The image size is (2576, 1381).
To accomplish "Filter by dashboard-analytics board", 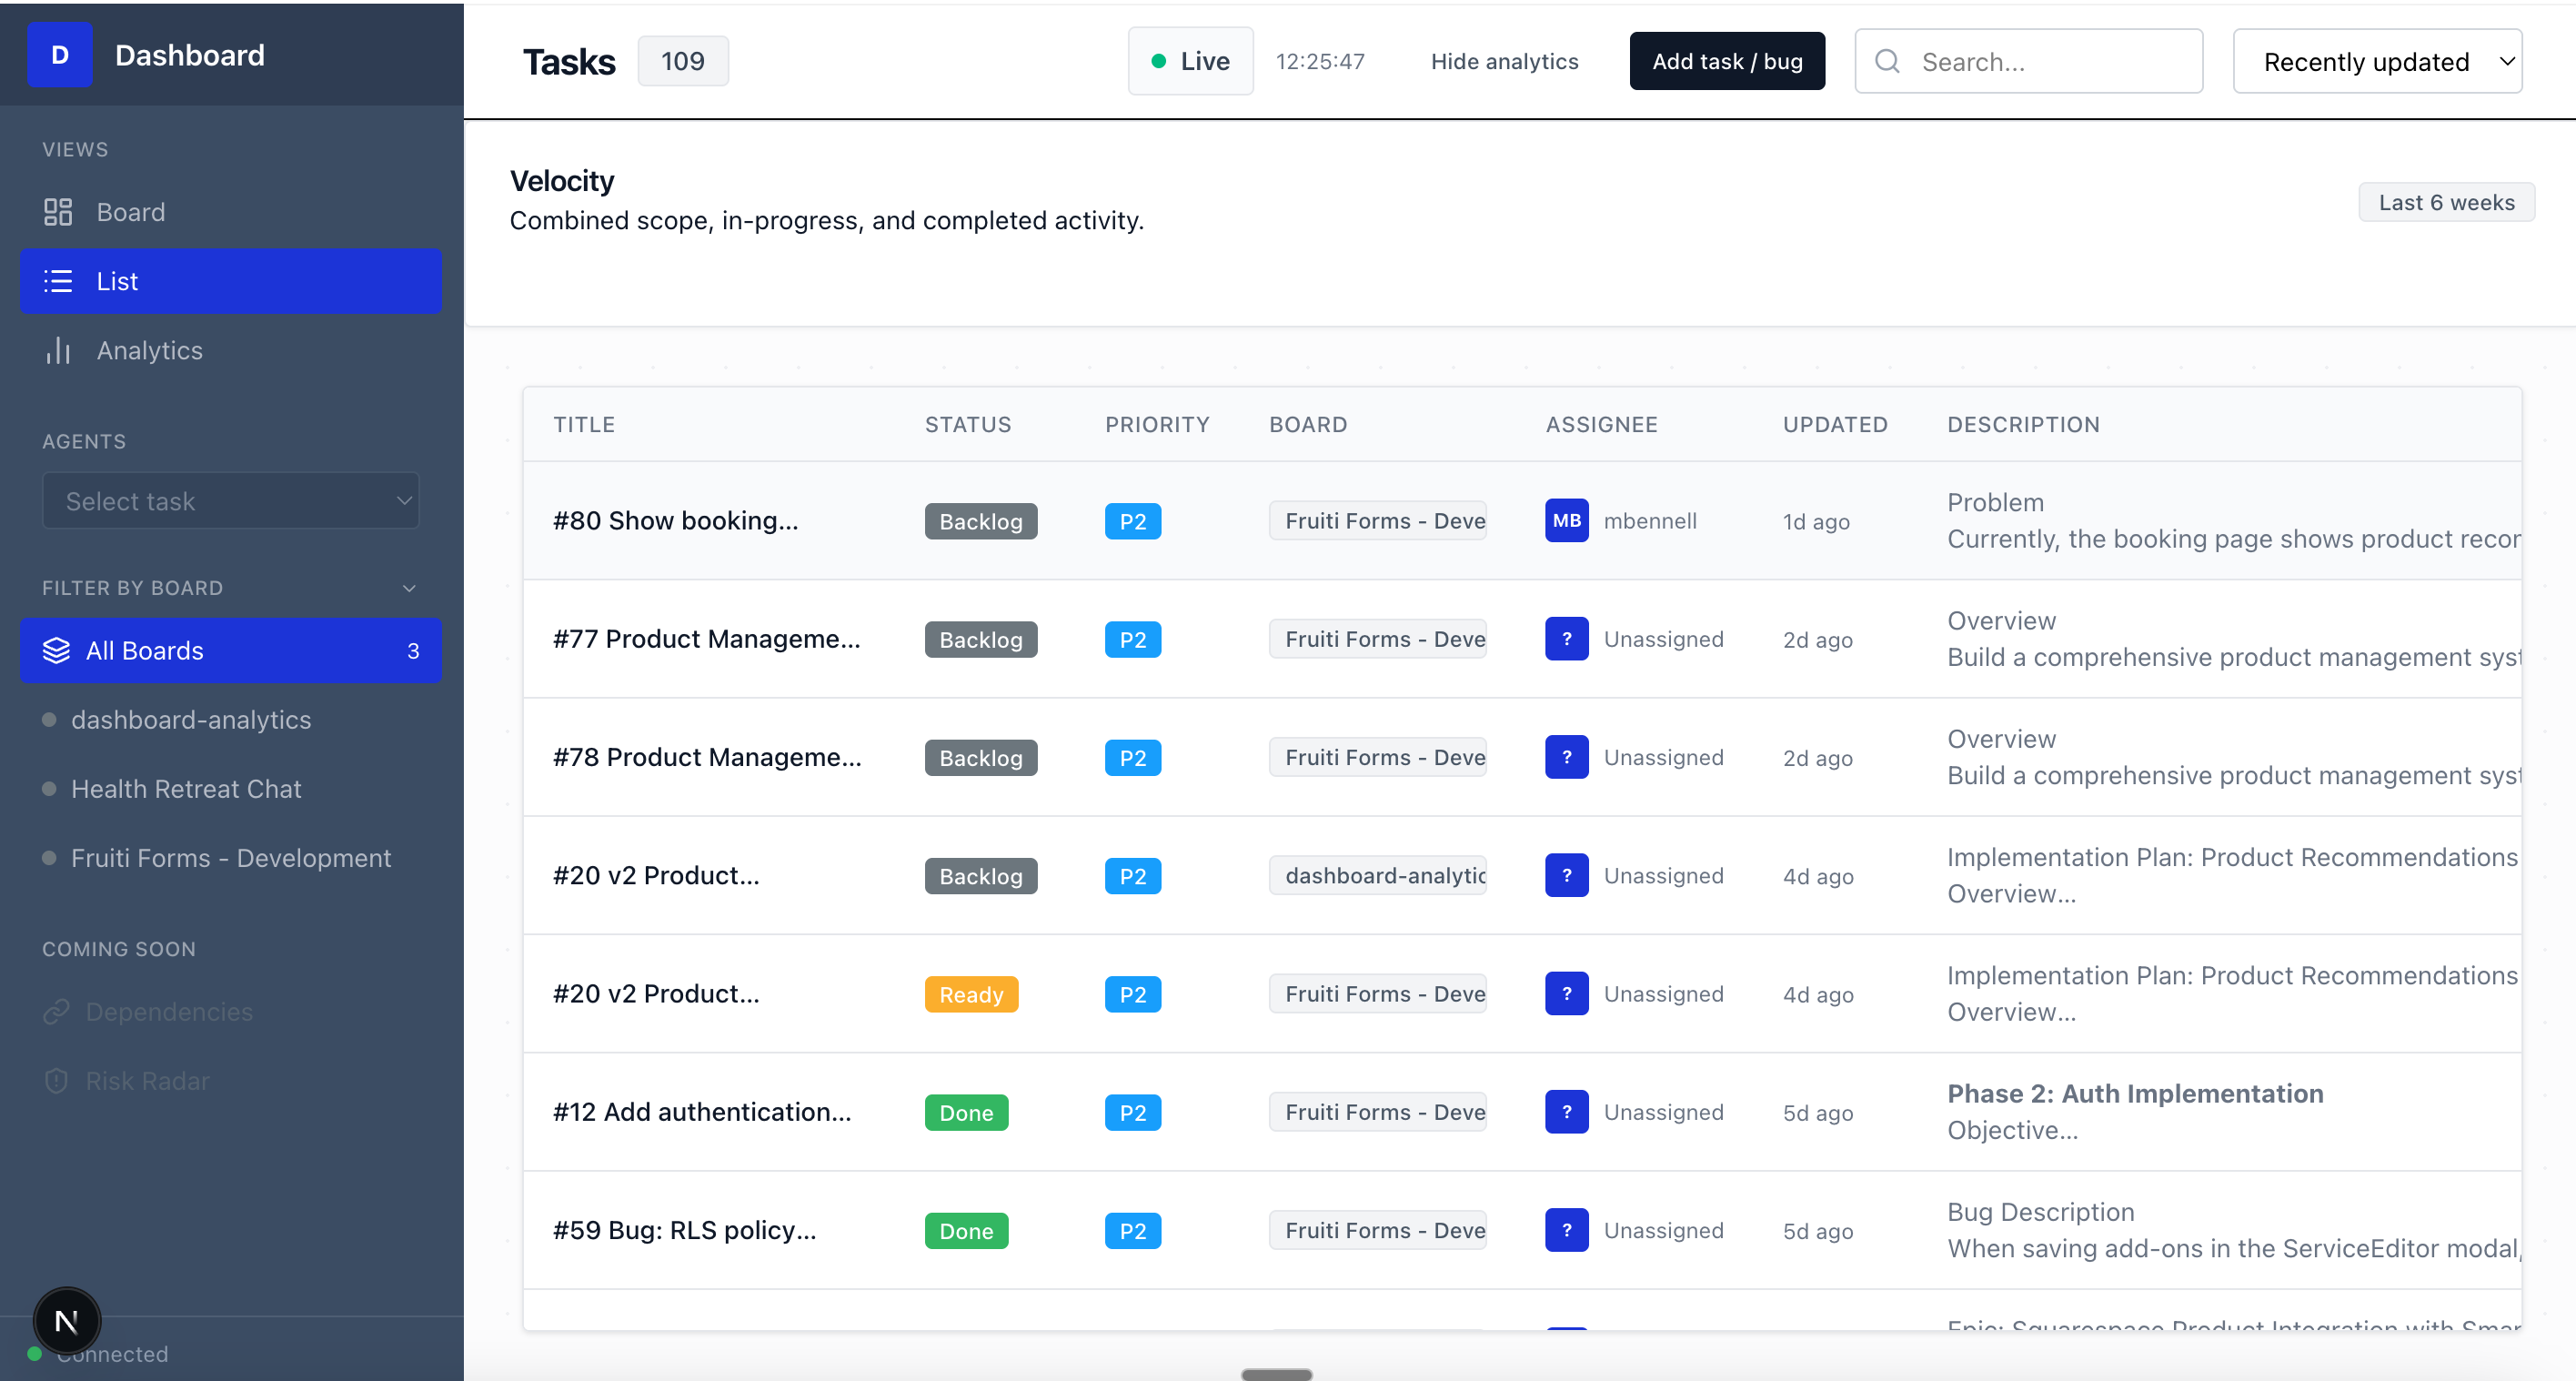I will pyautogui.click(x=191, y=720).
